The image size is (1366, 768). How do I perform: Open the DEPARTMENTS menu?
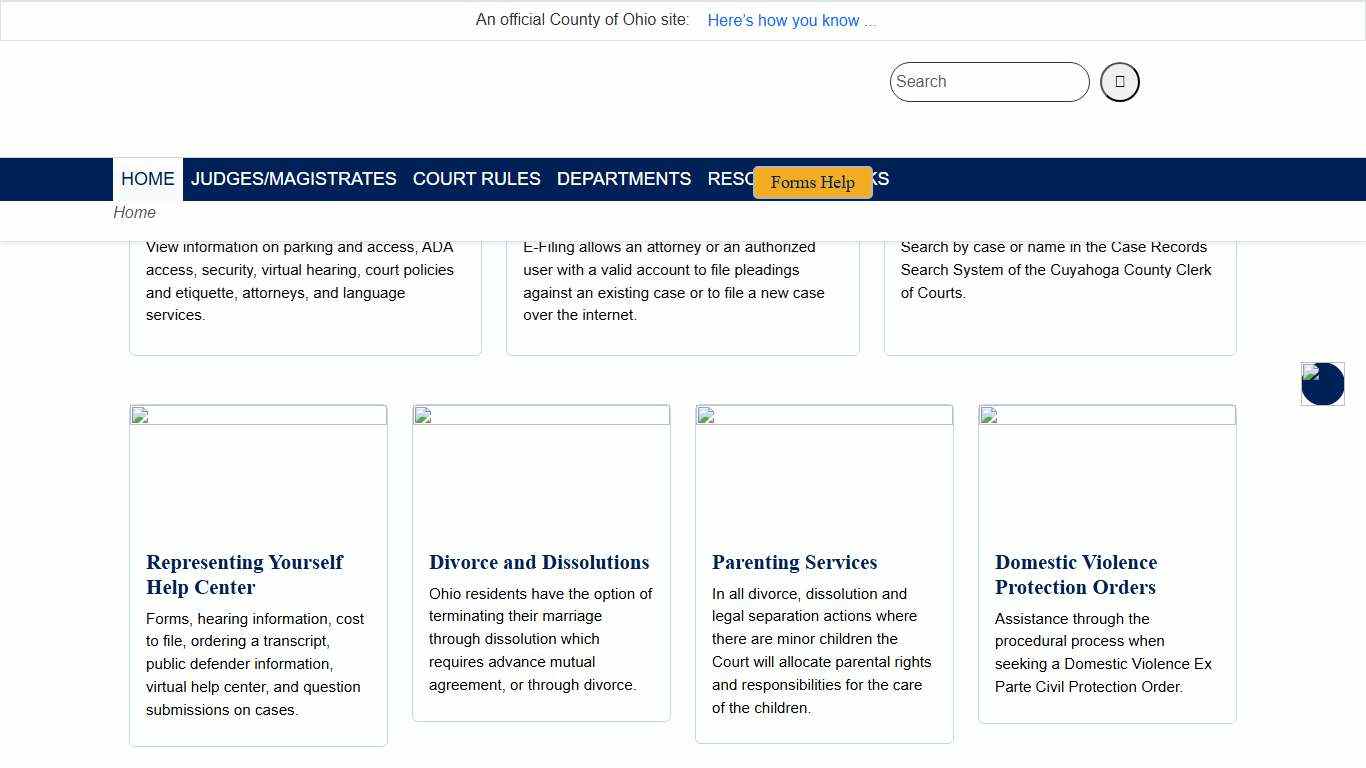coord(623,179)
